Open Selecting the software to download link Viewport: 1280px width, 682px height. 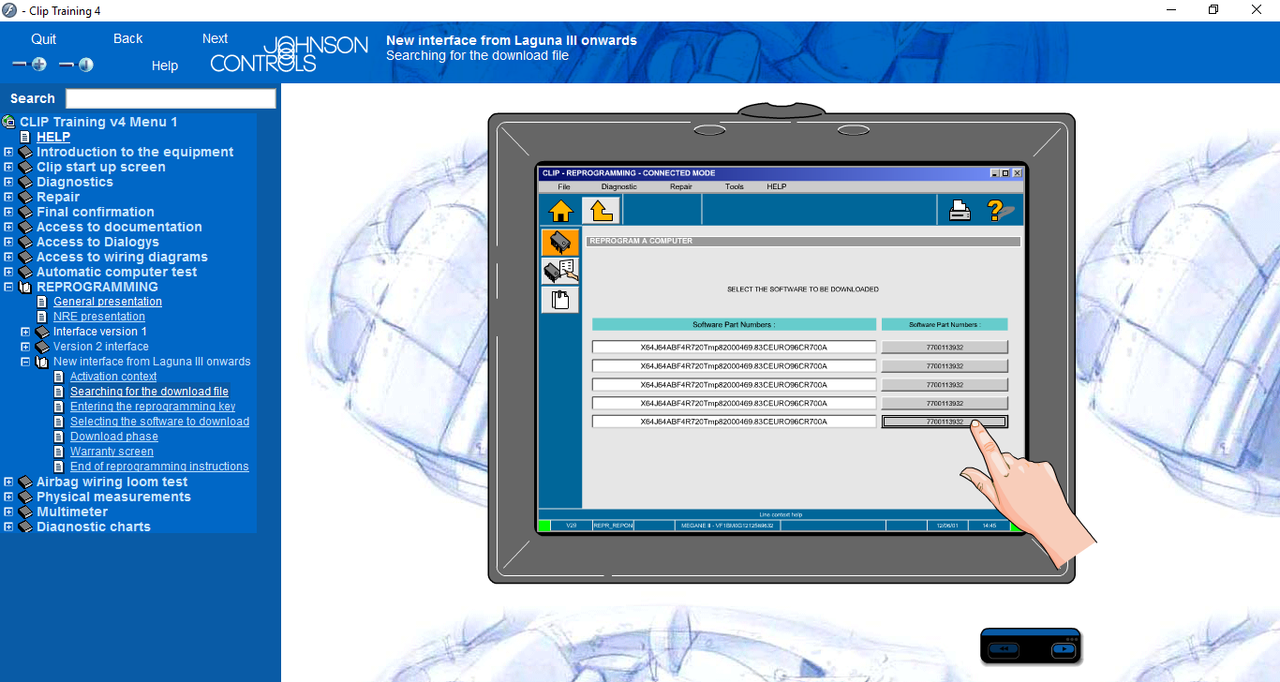point(160,422)
